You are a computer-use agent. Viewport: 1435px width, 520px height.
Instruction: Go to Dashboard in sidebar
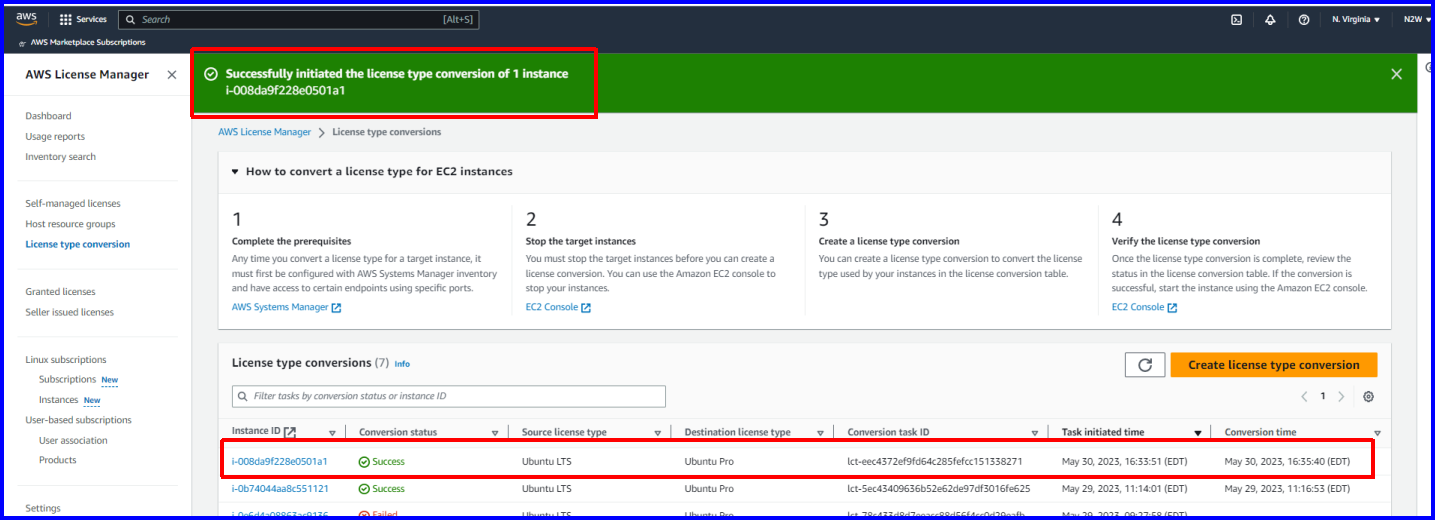(x=48, y=116)
